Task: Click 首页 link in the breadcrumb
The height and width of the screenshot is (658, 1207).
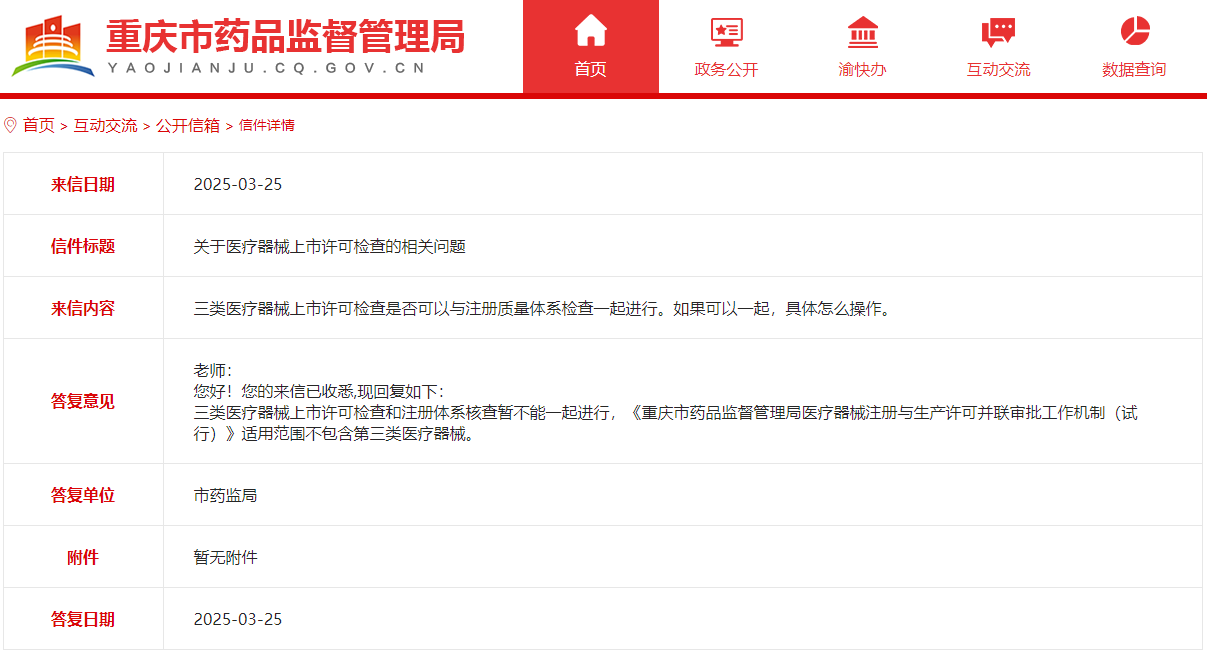Action: tap(39, 125)
